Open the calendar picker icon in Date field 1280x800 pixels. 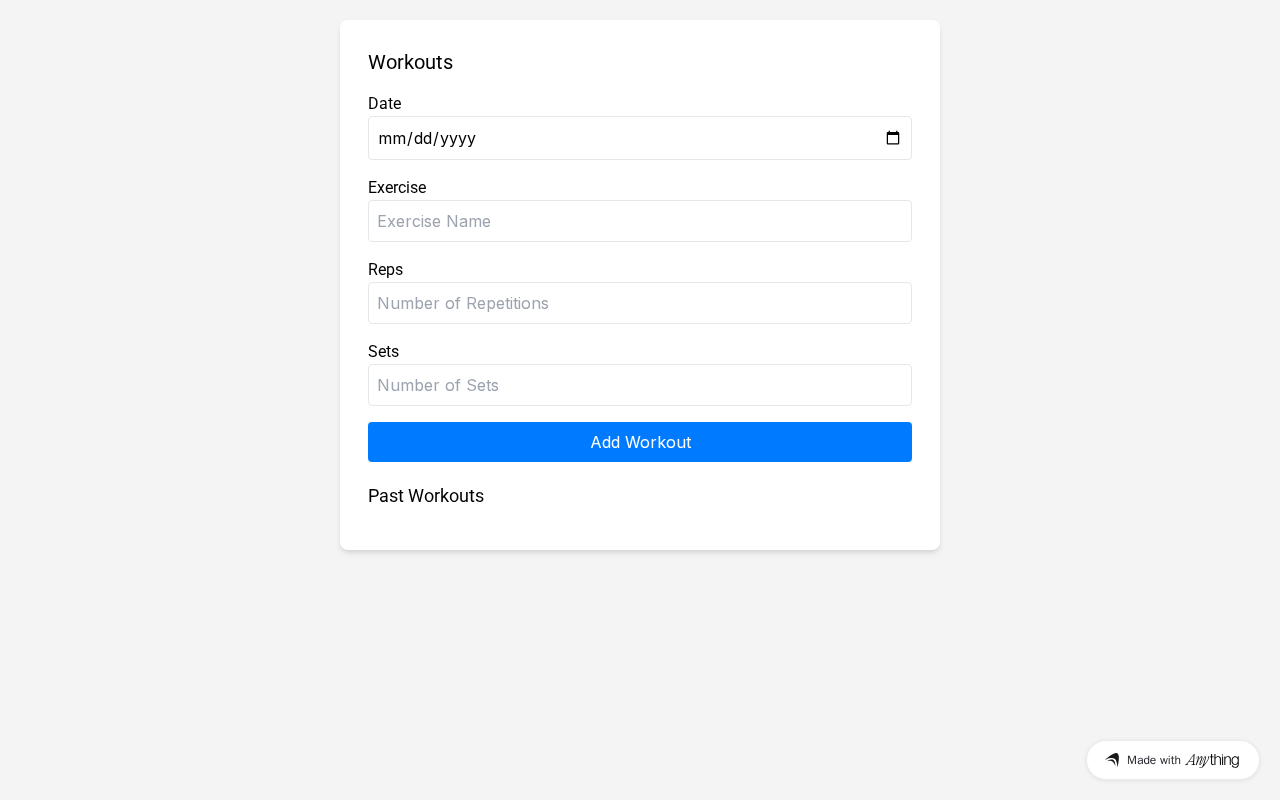click(x=893, y=138)
